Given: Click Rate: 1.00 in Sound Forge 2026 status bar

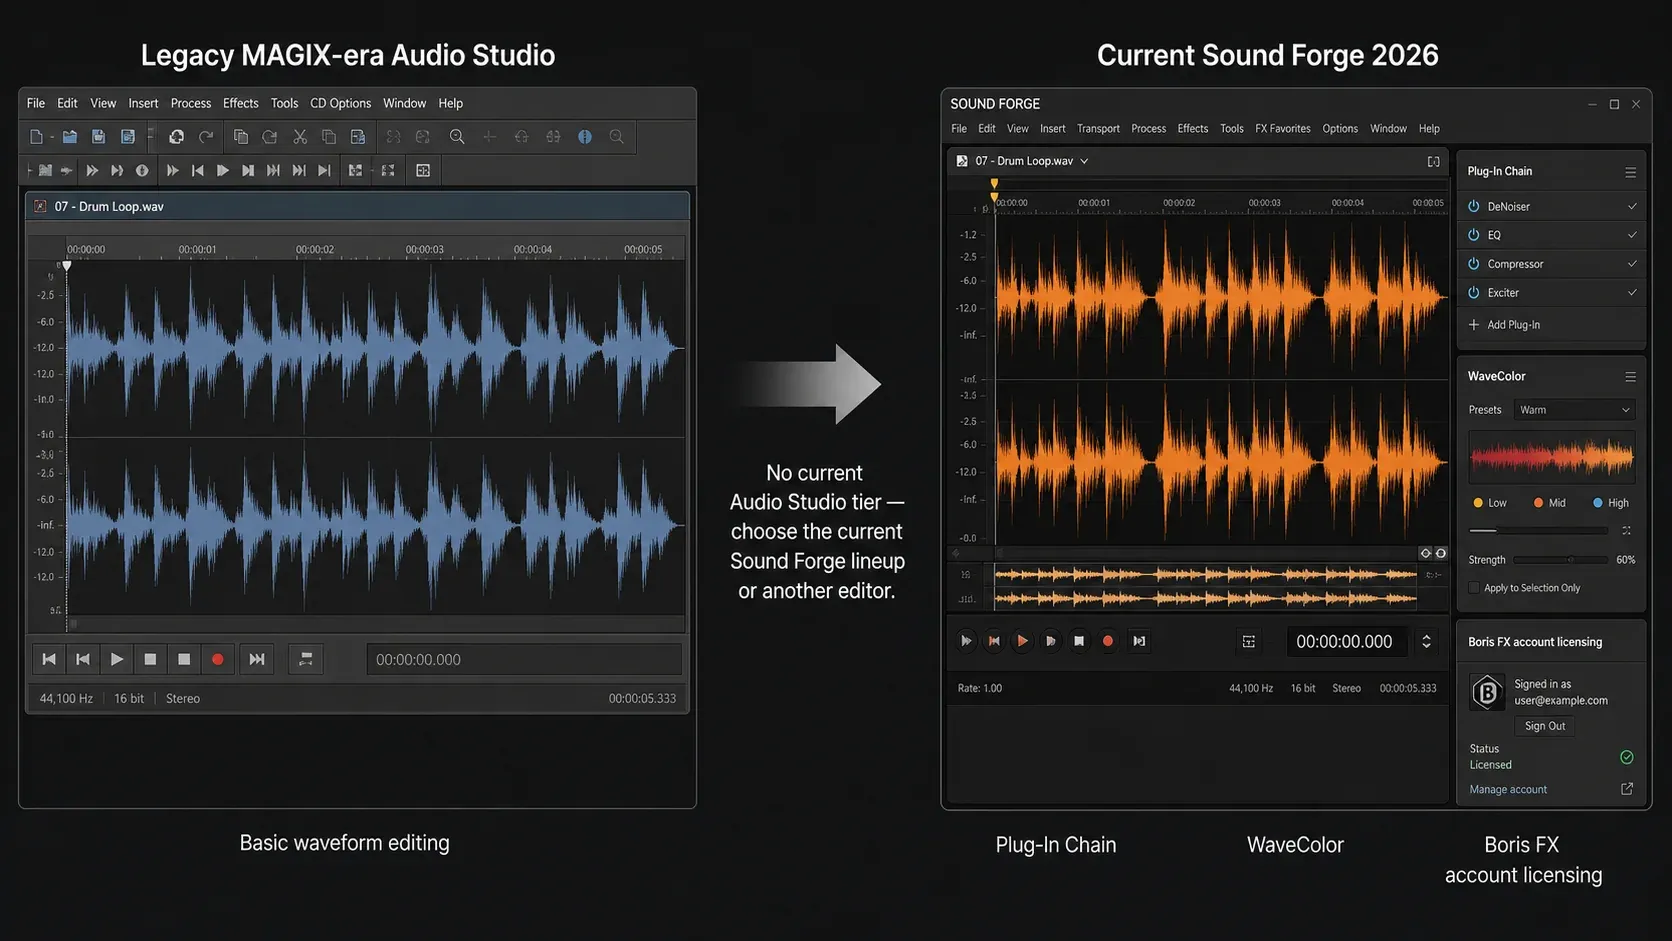Looking at the screenshot, I should [980, 688].
